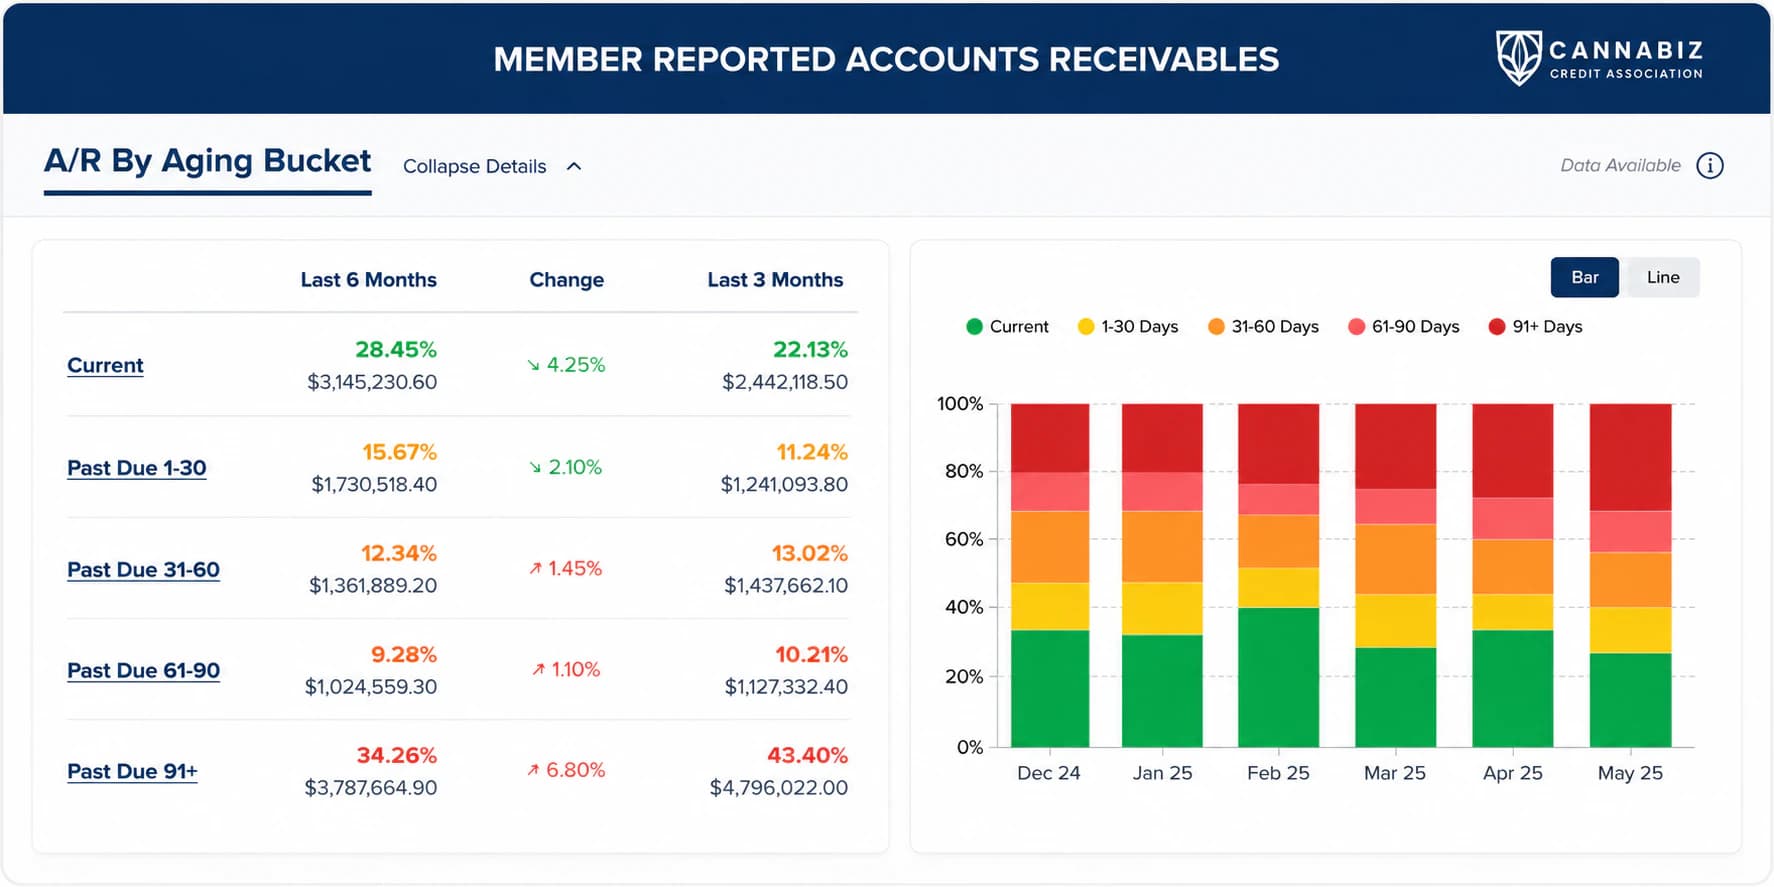
Task: Click the $3,145,230.60 amount
Action: click(x=372, y=382)
